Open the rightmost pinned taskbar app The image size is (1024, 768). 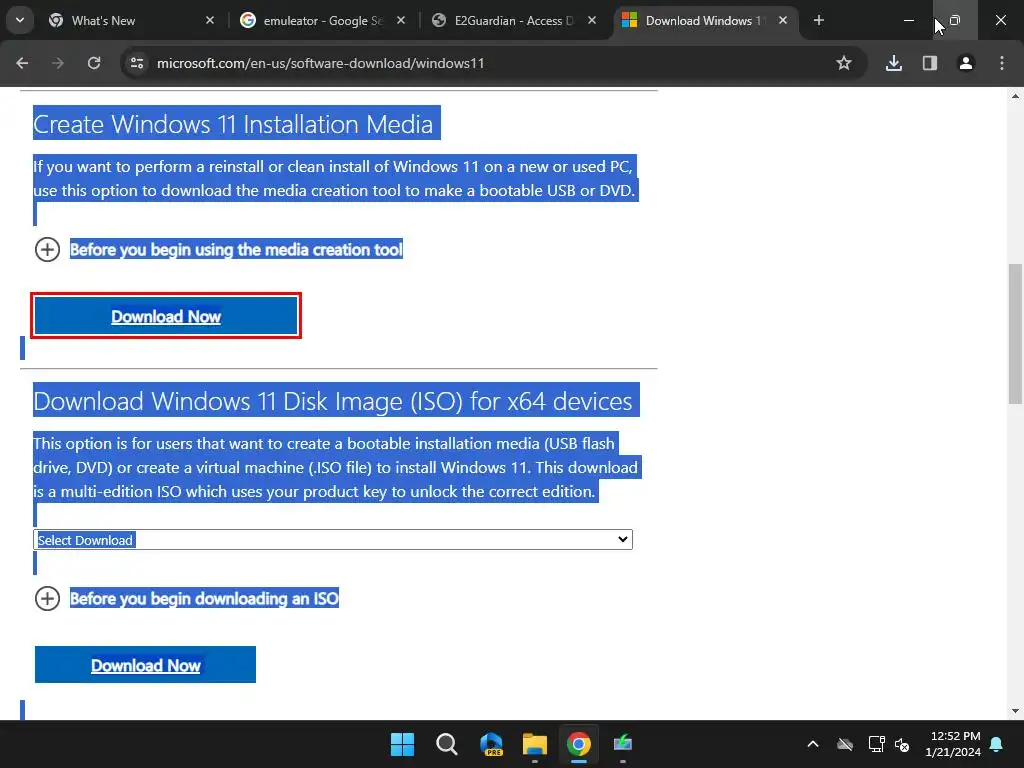[x=623, y=744]
